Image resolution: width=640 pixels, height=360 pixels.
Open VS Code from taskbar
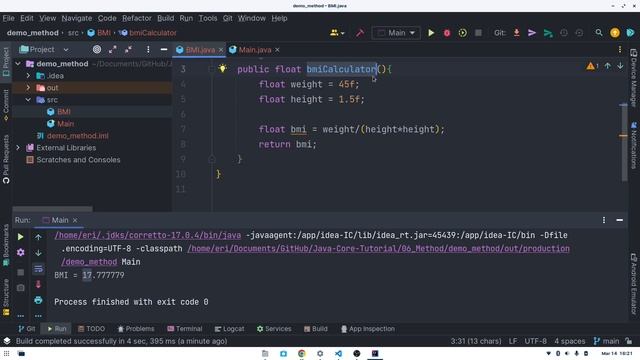click(338, 353)
